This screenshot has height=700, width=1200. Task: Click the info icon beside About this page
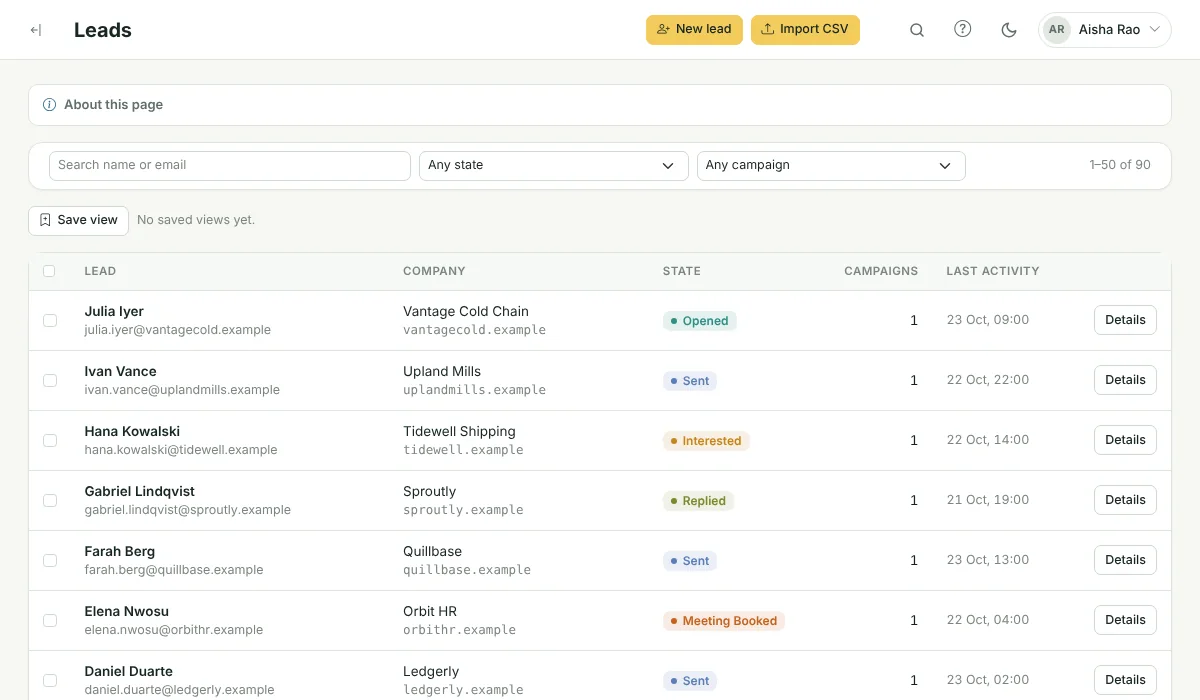click(x=49, y=105)
